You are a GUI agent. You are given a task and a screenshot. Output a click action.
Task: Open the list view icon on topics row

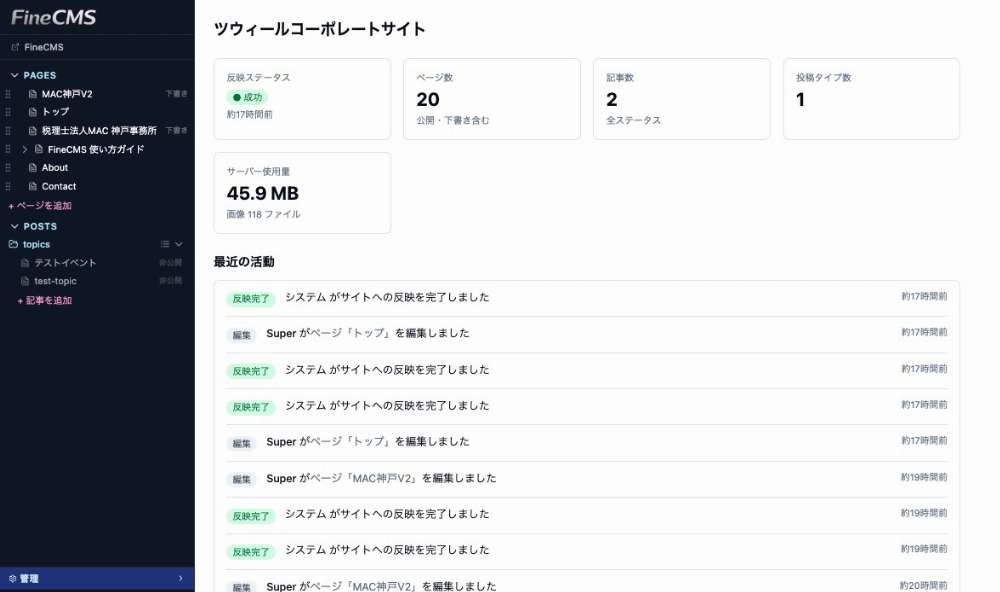coord(165,244)
